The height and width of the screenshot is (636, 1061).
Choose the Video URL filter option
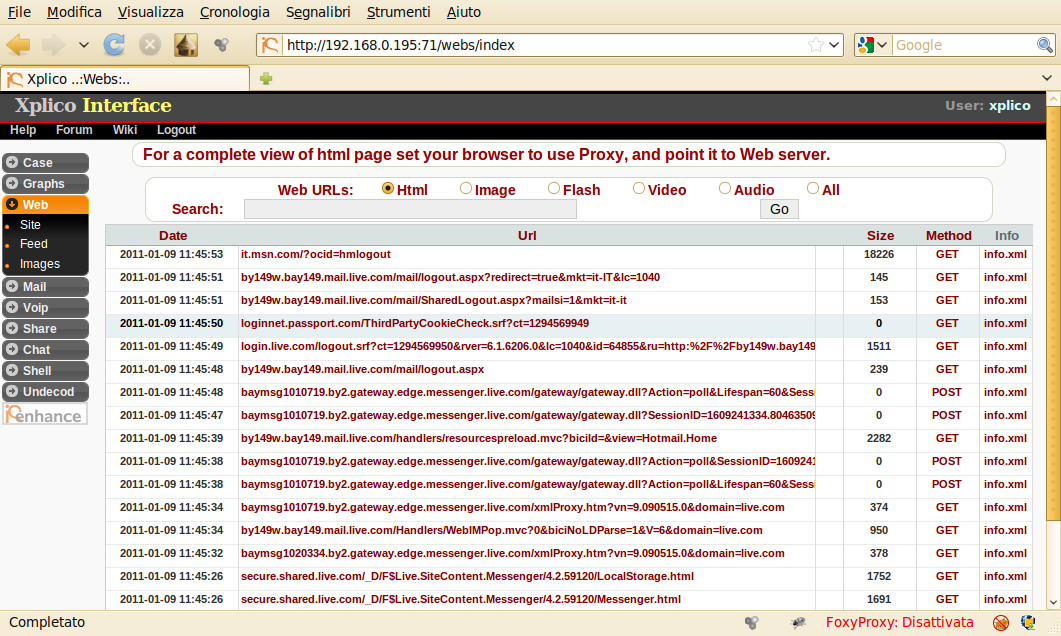(x=639, y=189)
